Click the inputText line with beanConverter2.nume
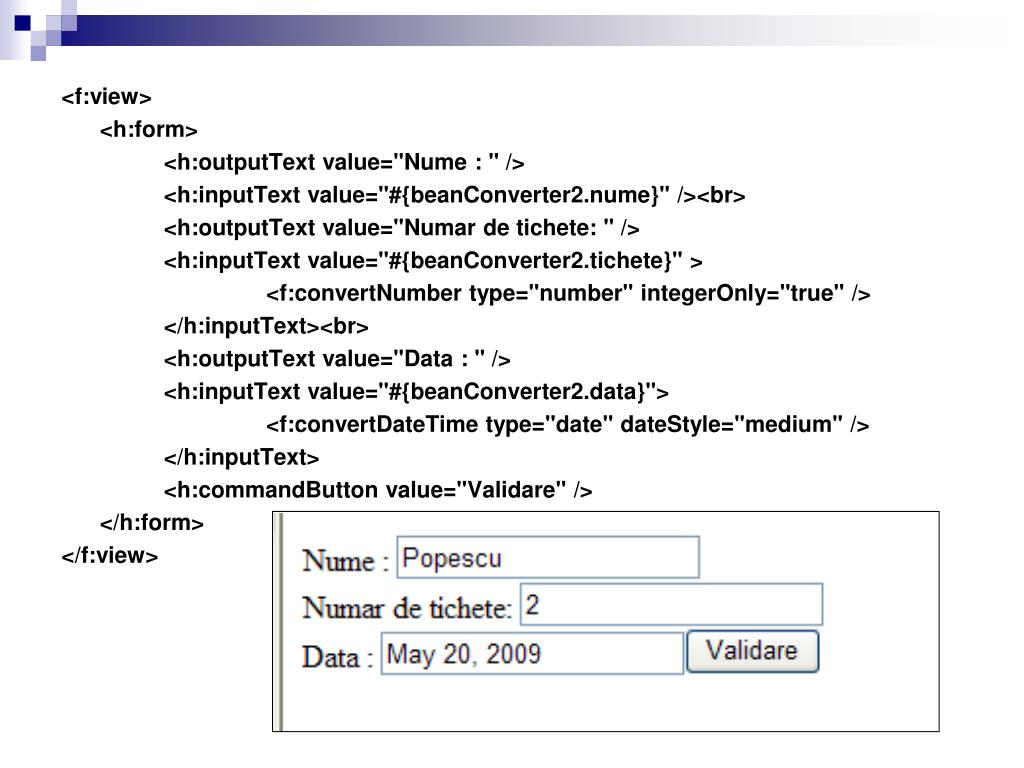This screenshot has width=1024, height=768. click(x=455, y=195)
